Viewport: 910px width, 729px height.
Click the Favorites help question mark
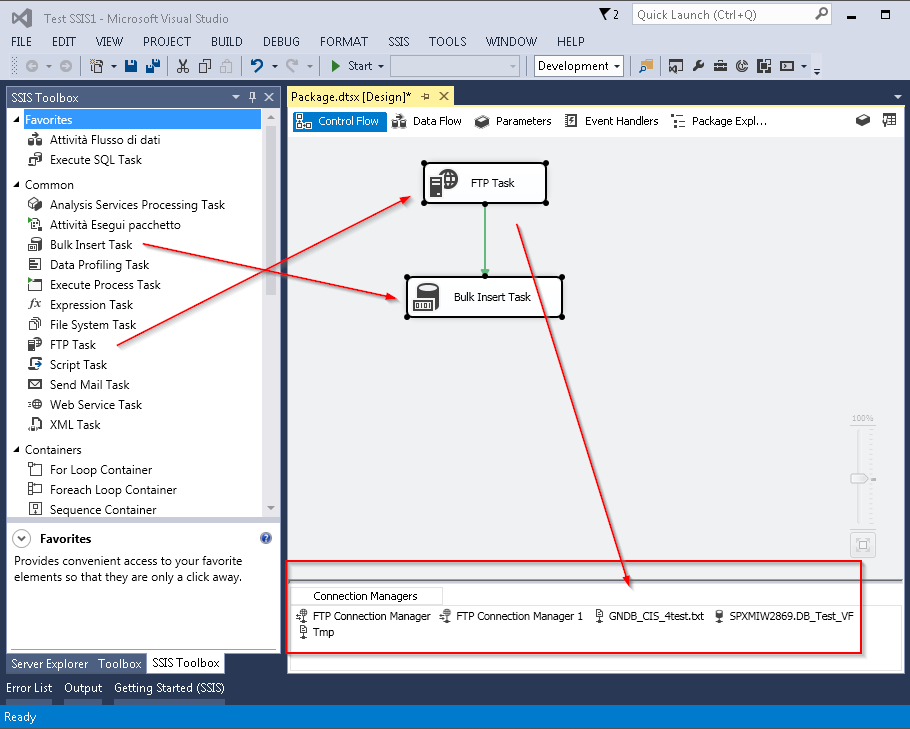265,538
